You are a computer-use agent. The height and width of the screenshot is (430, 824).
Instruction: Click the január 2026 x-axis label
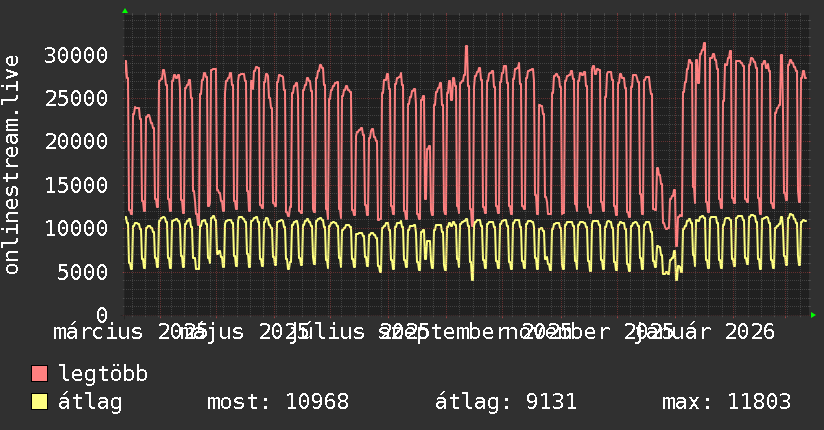point(705,332)
